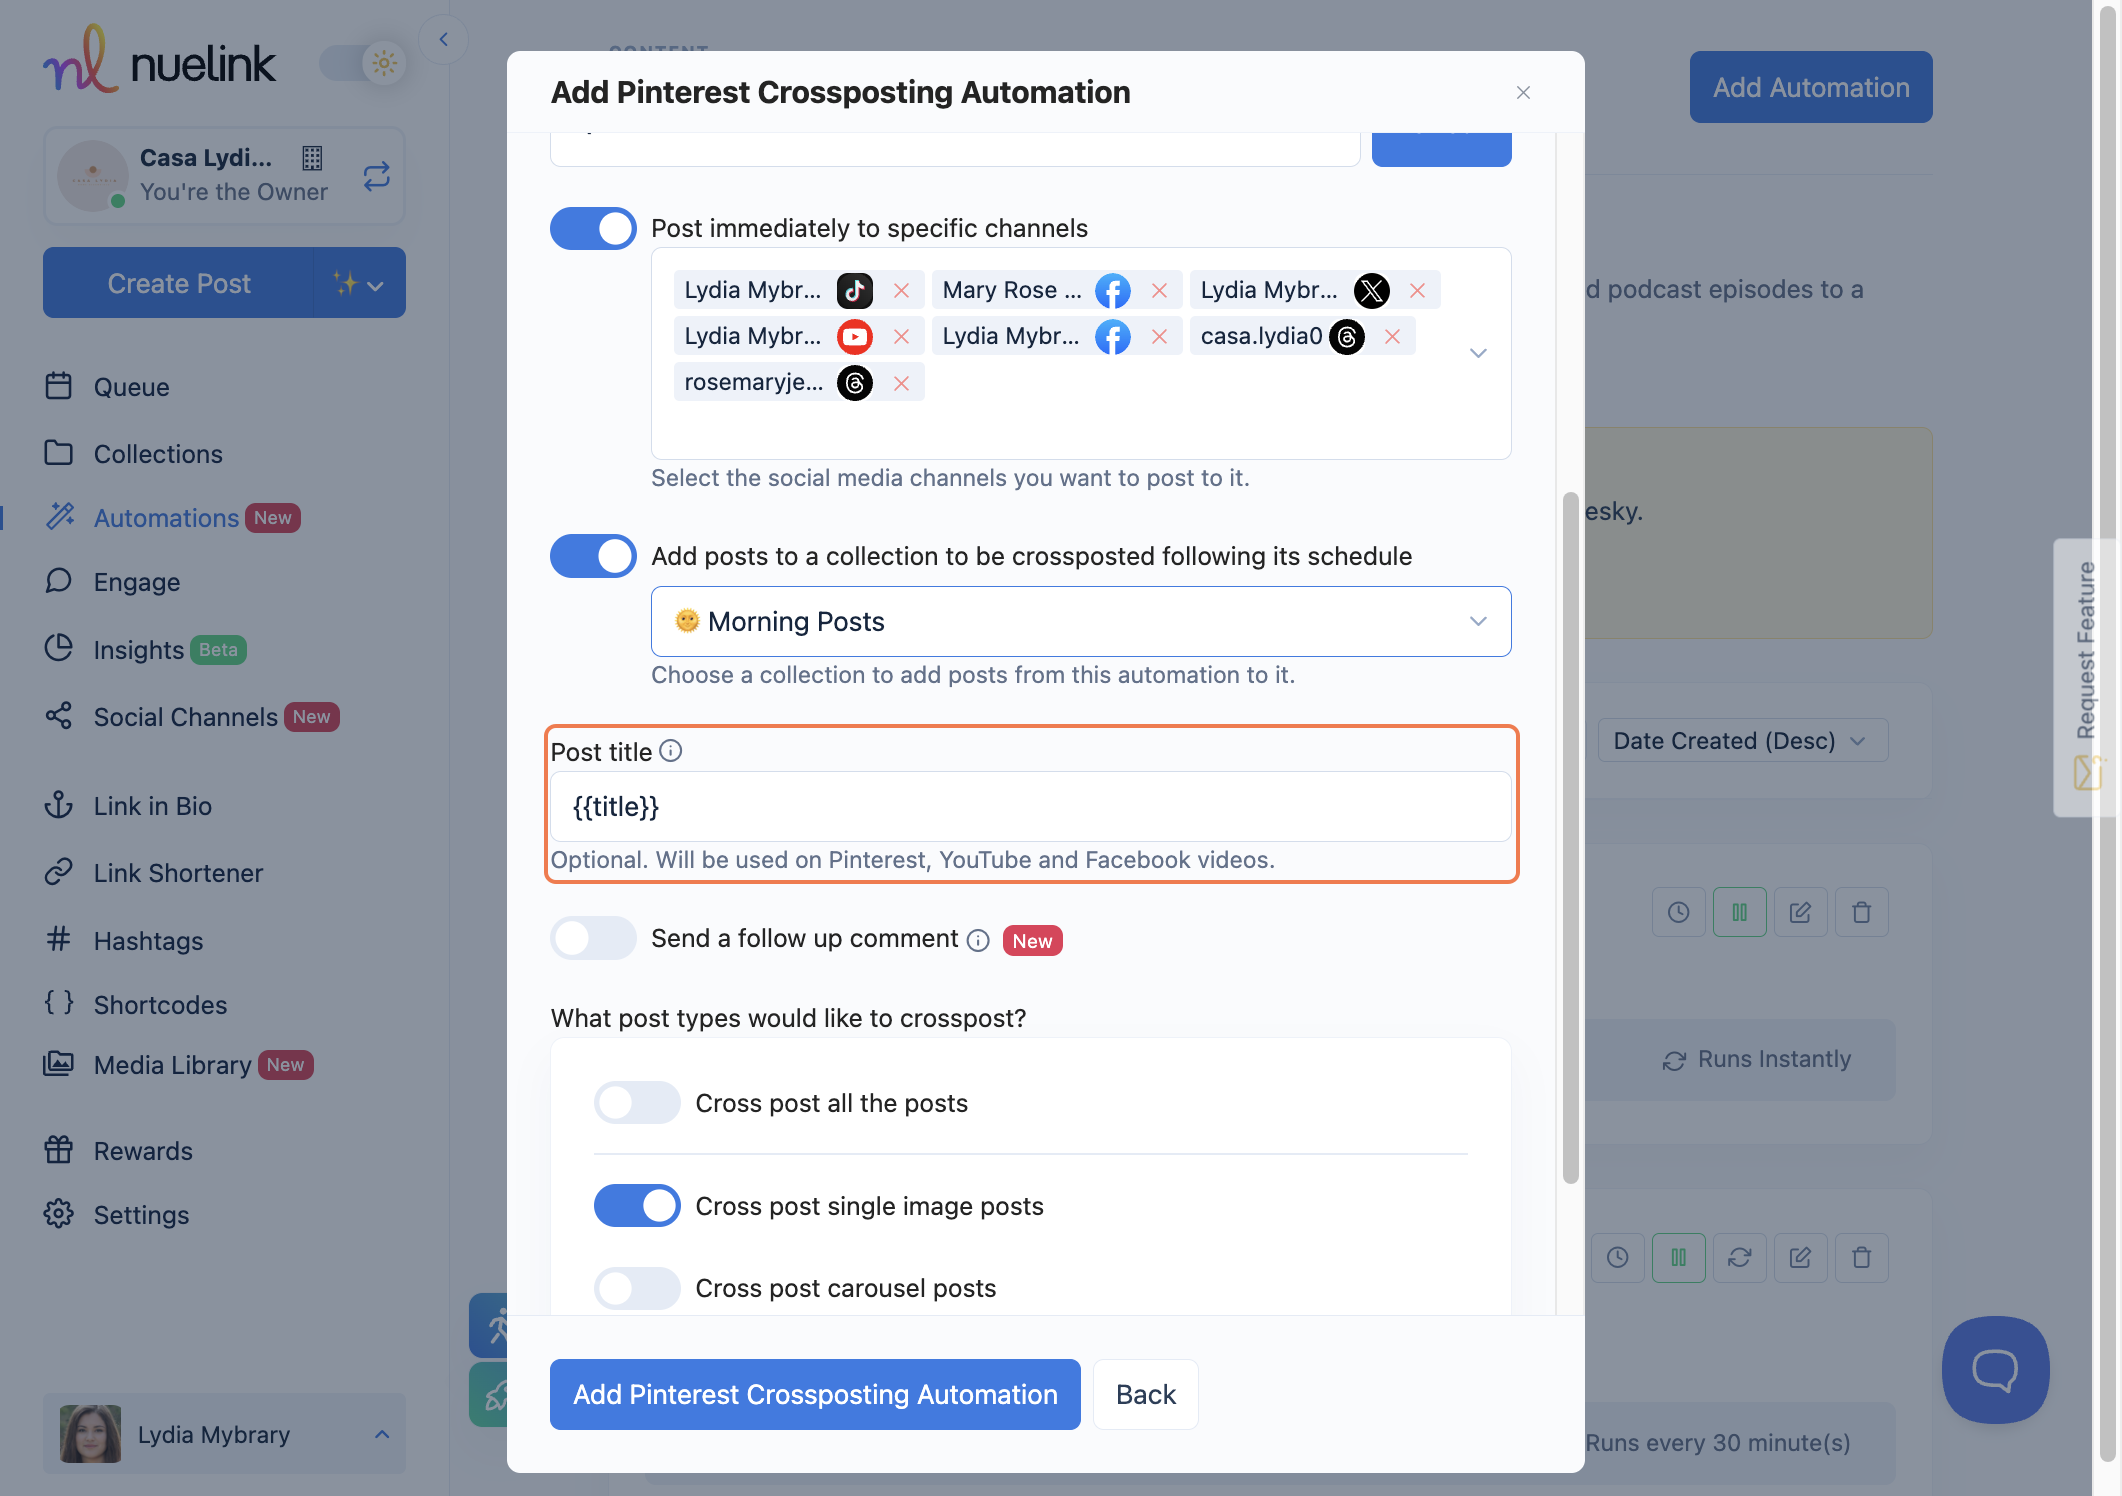Viewport: 2122px width, 1496px height.
Task: Click the Post title info icon
Action: [671, 751]
